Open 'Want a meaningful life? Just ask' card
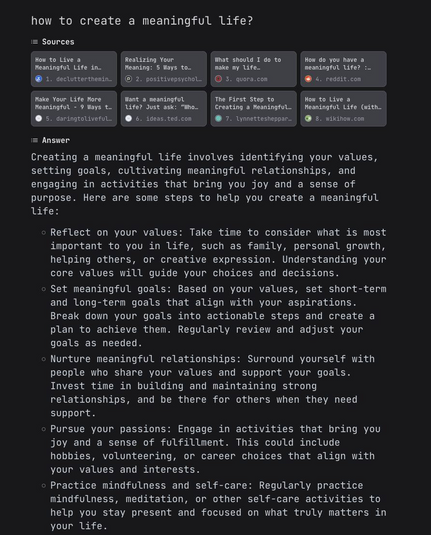 pyautogui.click(x=164, y=109)
